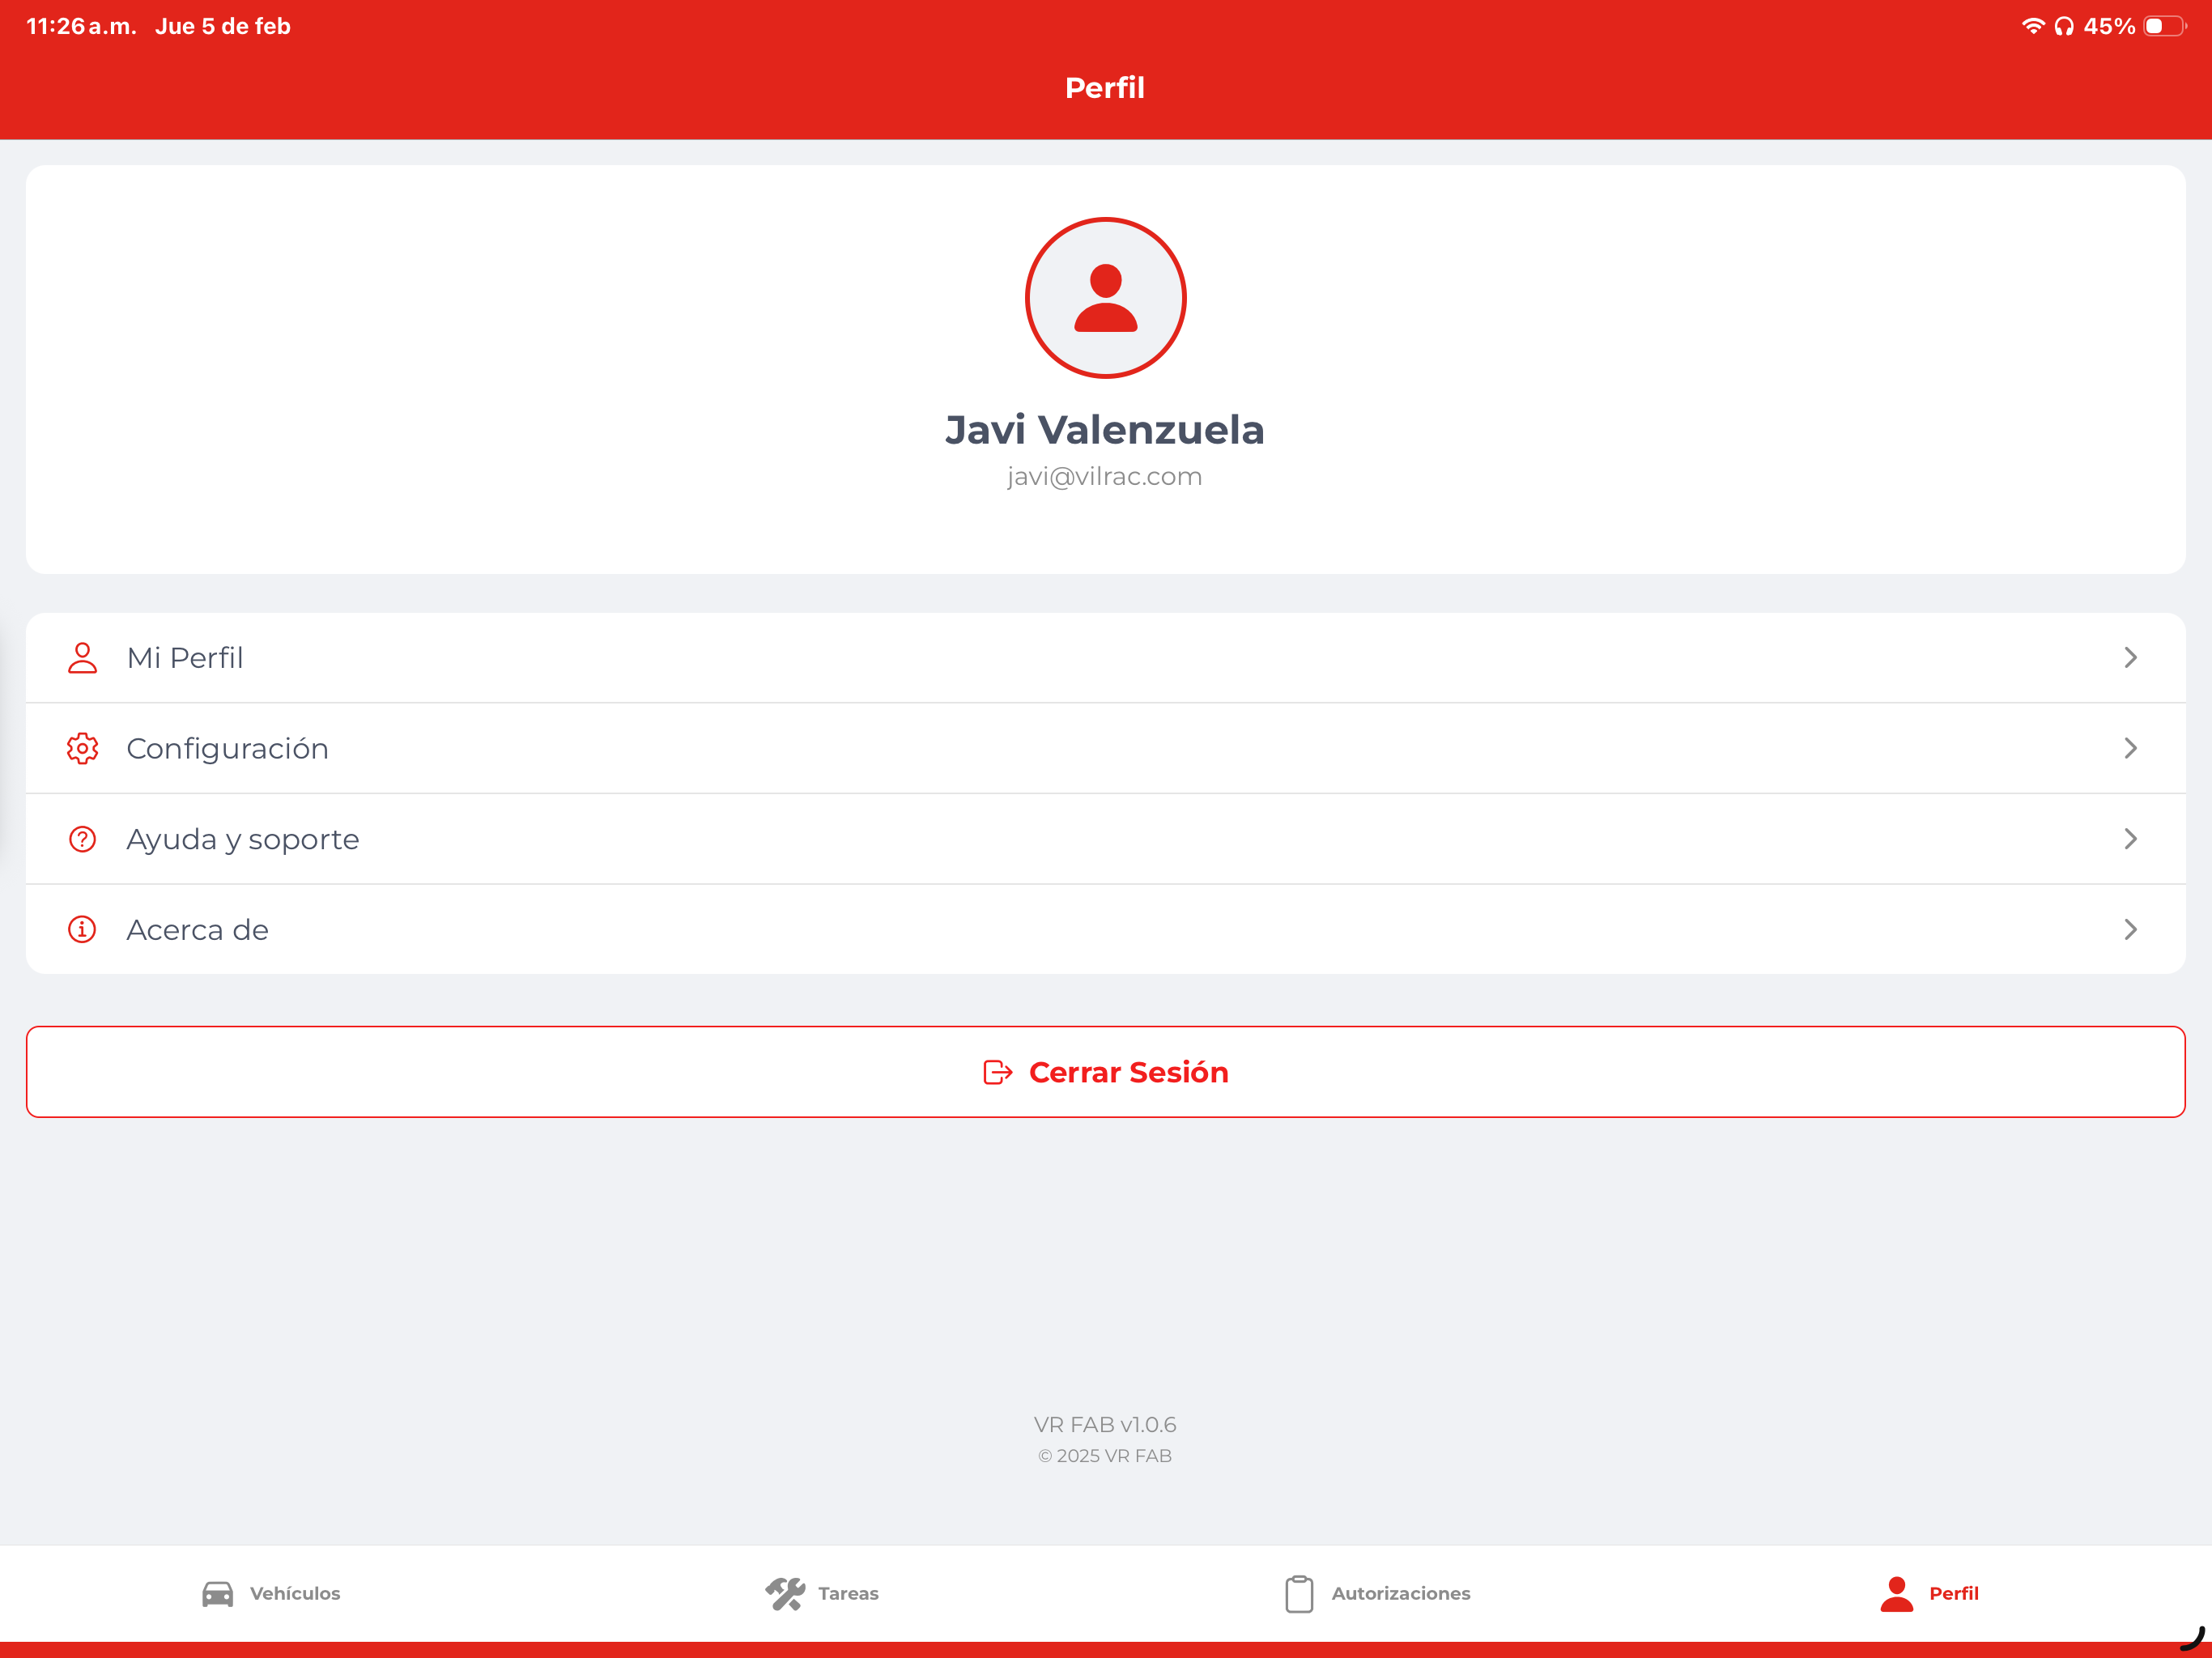Click the Mi Perfil person icon

(x=82, y=658)
